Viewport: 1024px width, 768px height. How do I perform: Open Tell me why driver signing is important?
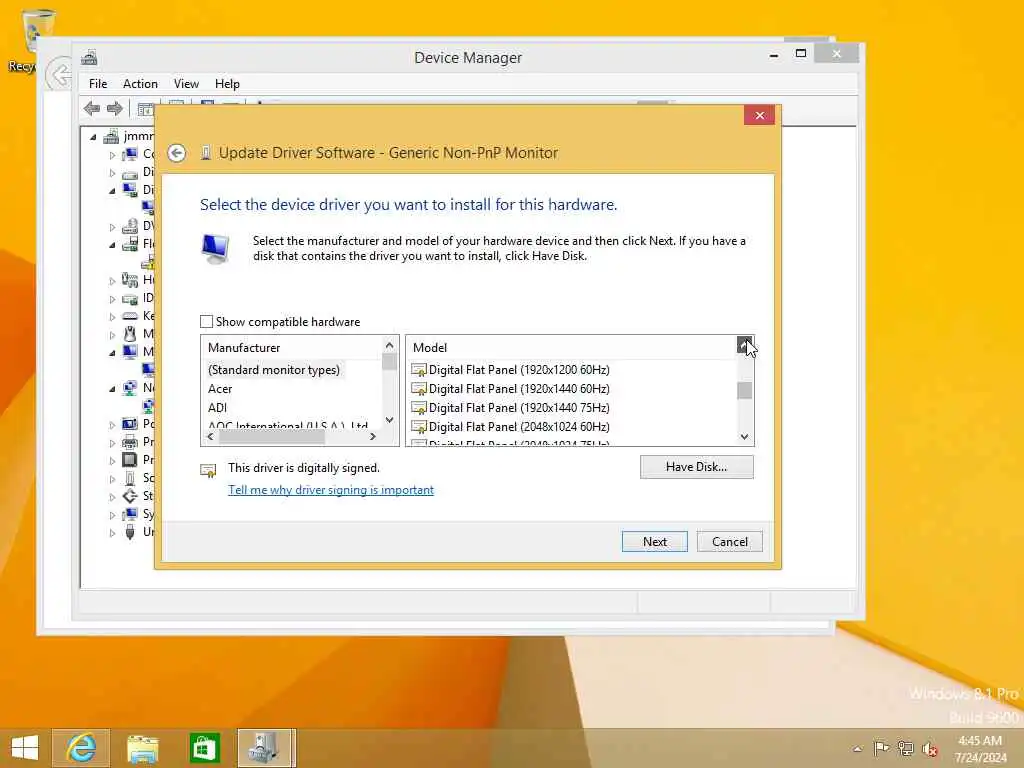(330, 490)
